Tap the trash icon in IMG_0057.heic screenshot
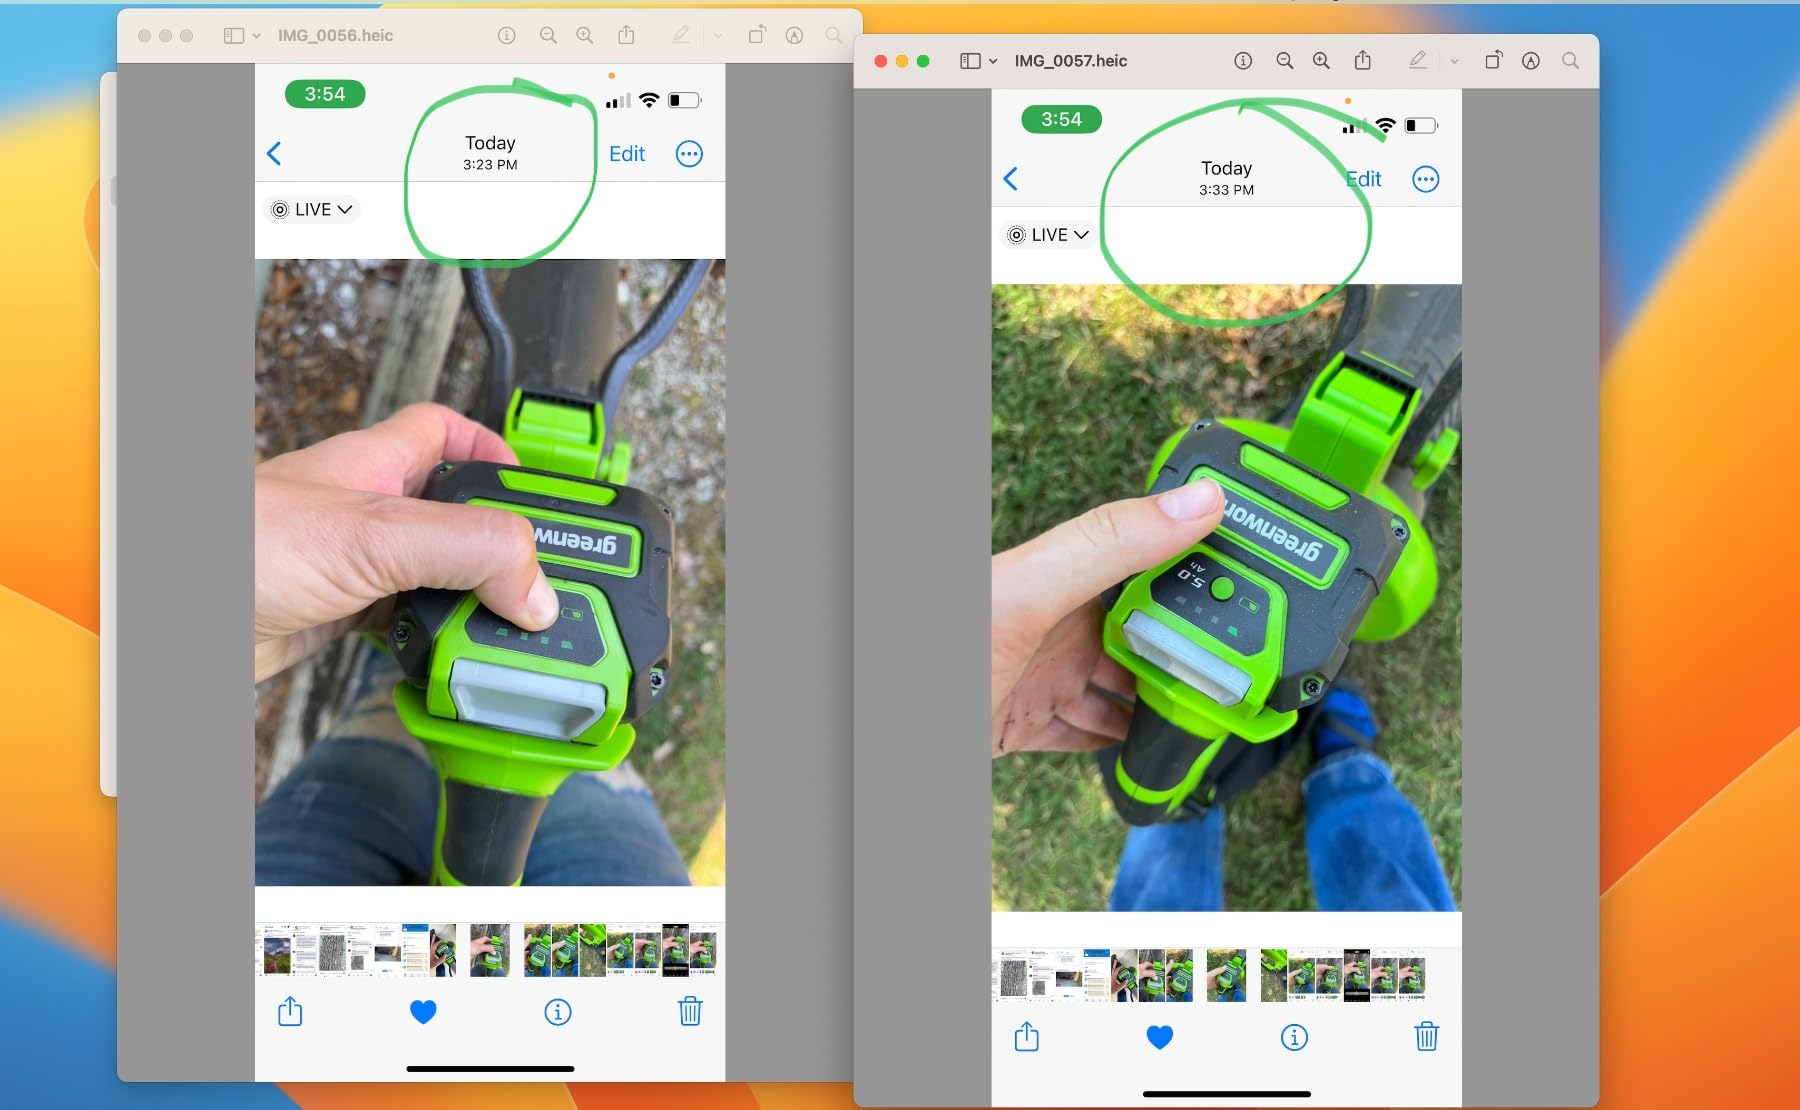This screenshot has height=1110, width=1800. [1426, 1036]
